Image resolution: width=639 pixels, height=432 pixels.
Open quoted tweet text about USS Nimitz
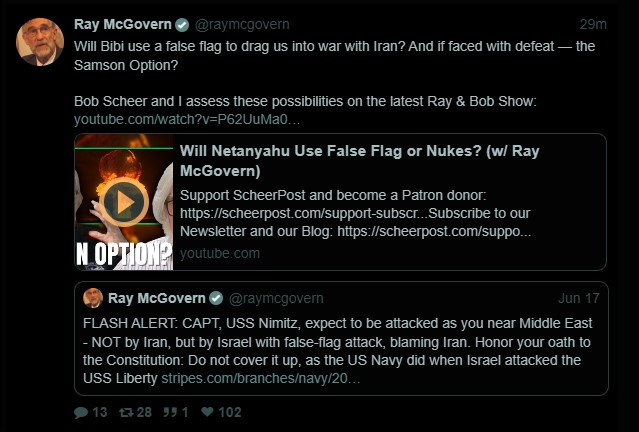(337, 351)
